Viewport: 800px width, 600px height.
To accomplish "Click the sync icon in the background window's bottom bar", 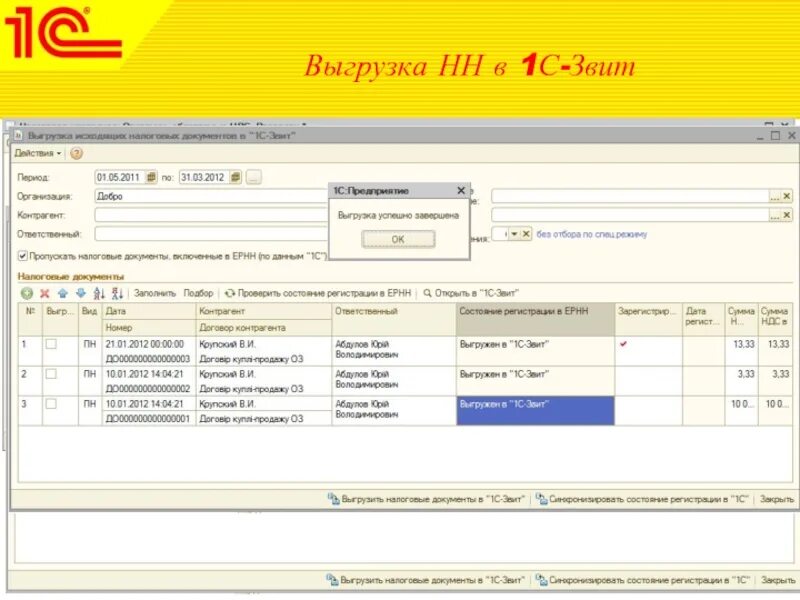I will click(541, 580).
